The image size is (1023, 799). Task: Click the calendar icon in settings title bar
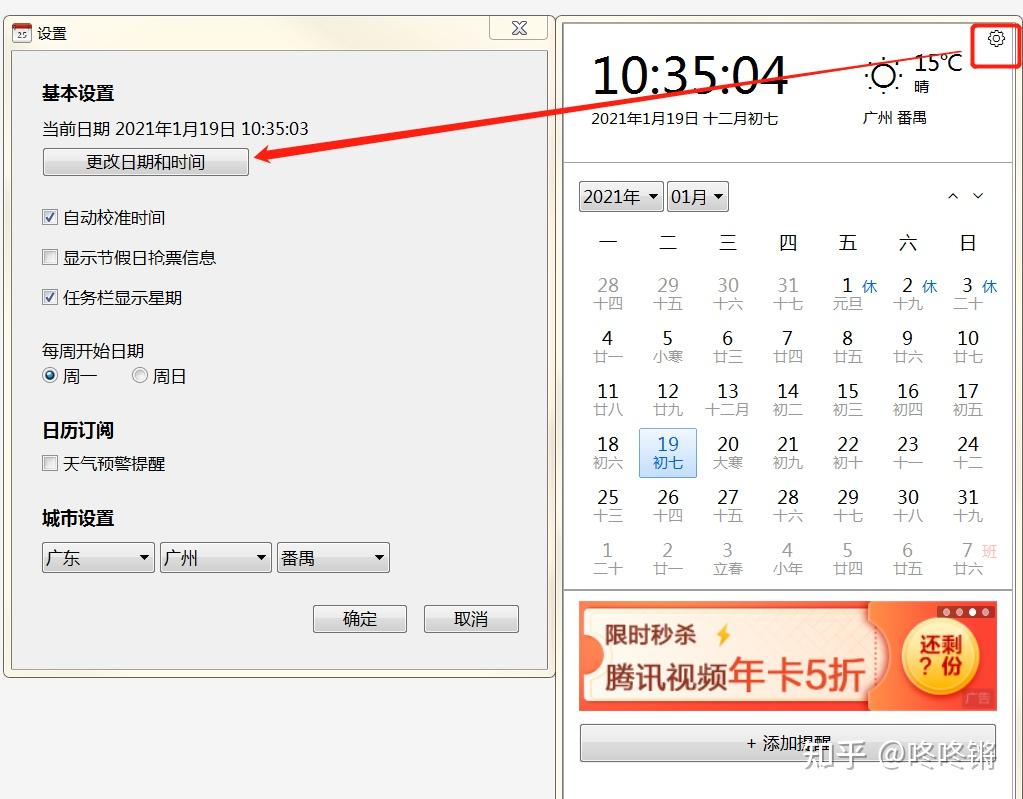22,32
